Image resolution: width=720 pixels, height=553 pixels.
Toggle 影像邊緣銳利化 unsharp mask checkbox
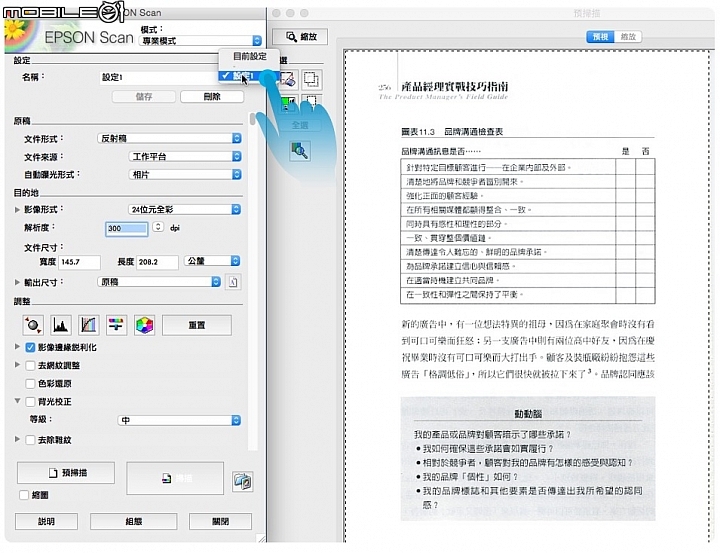[x=30, y=347]
